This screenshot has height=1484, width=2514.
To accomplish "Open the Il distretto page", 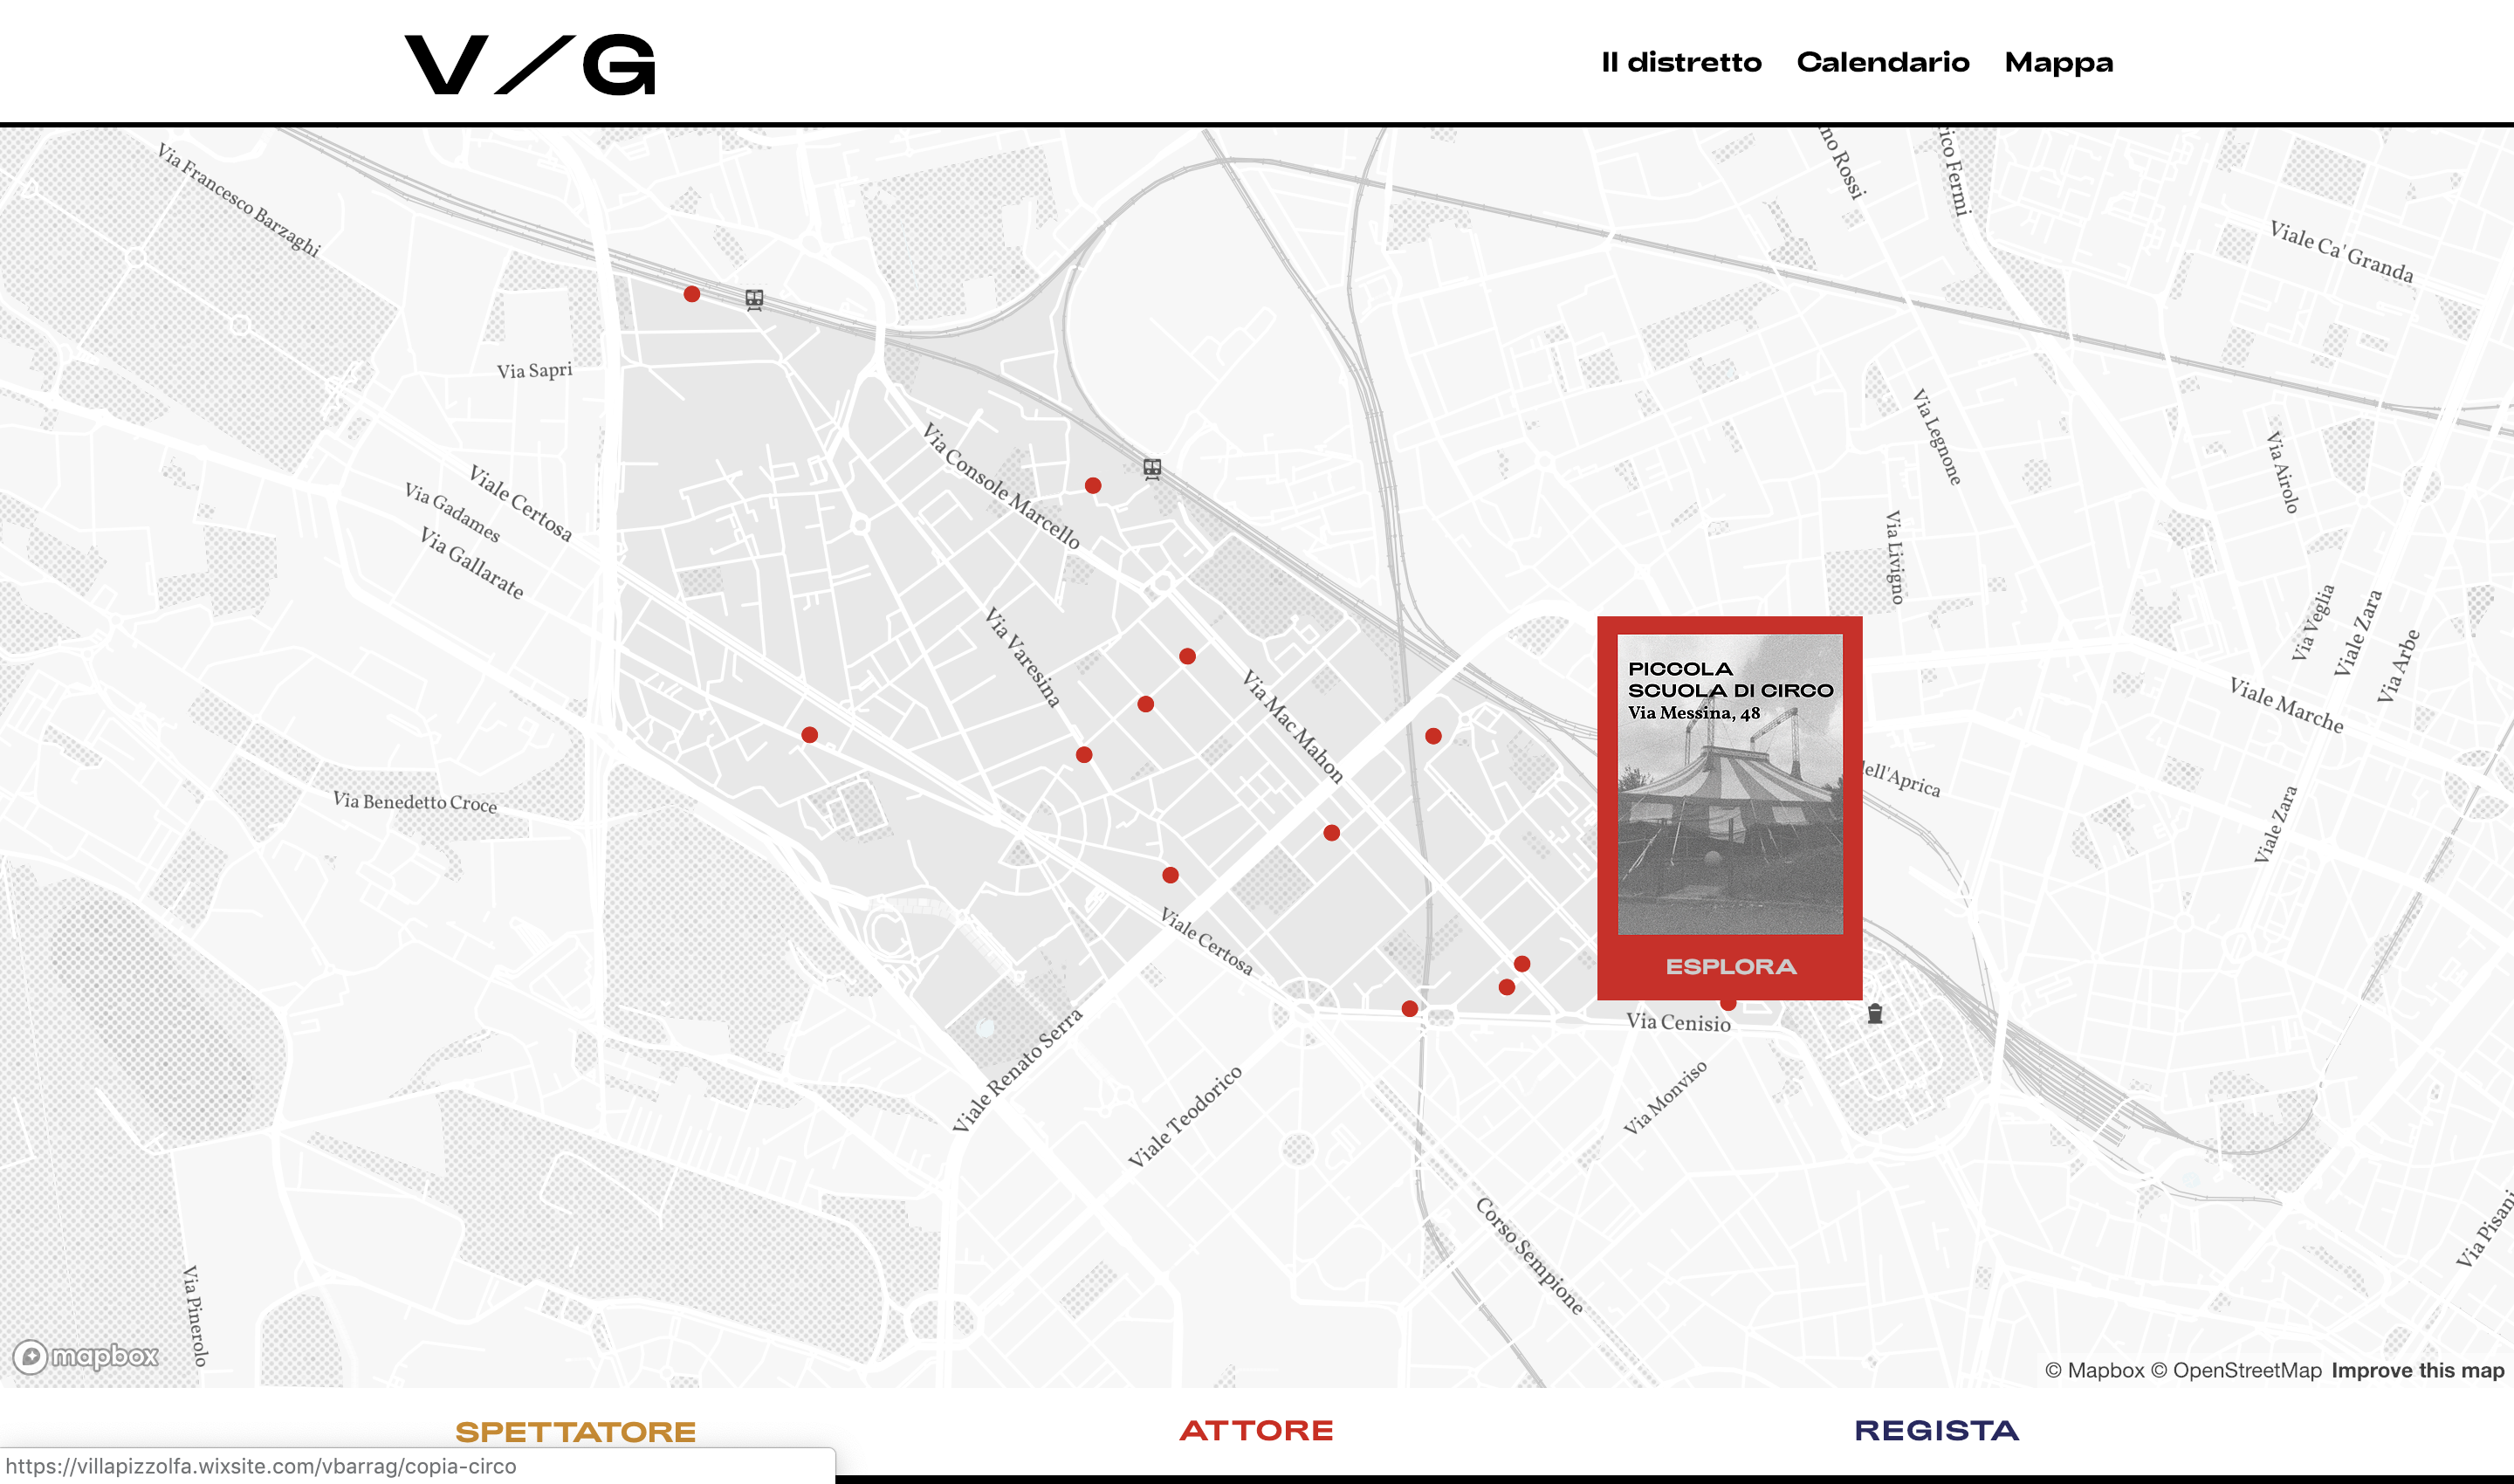I will 1681,62.
